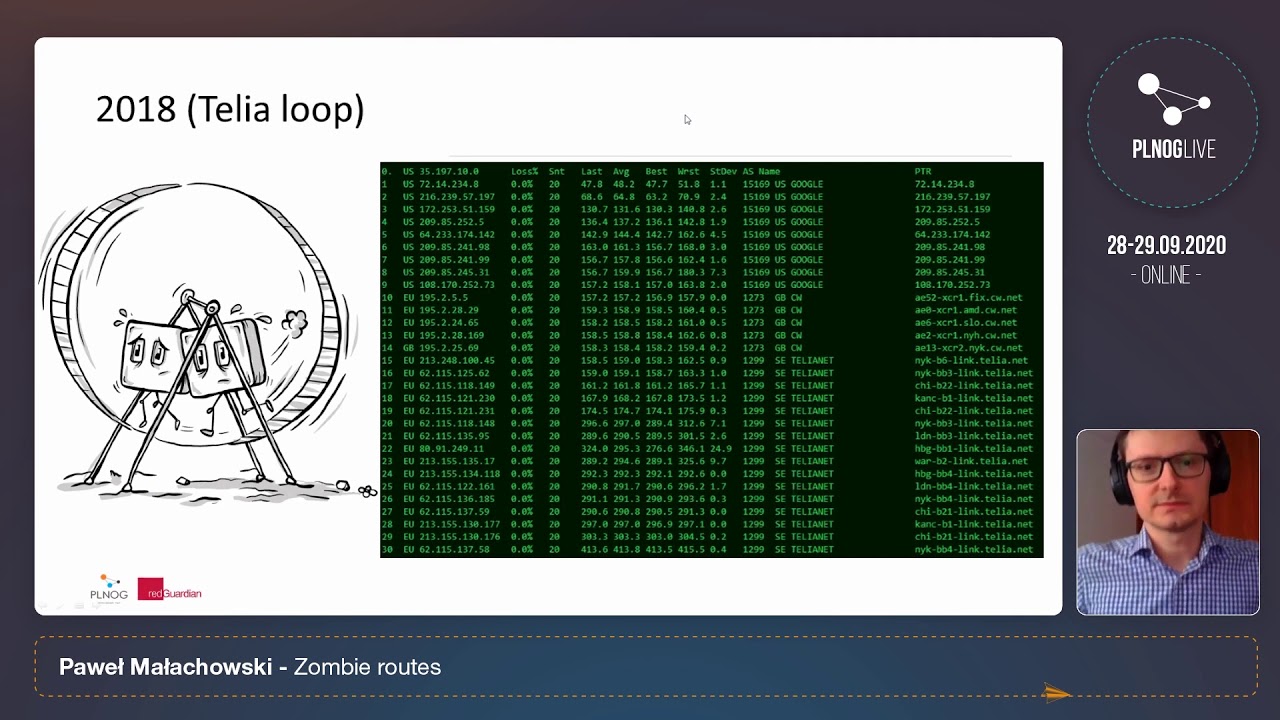
Task: Click PTR name "hbg-bb1-link.telia.net"
Action: [974, 449]
